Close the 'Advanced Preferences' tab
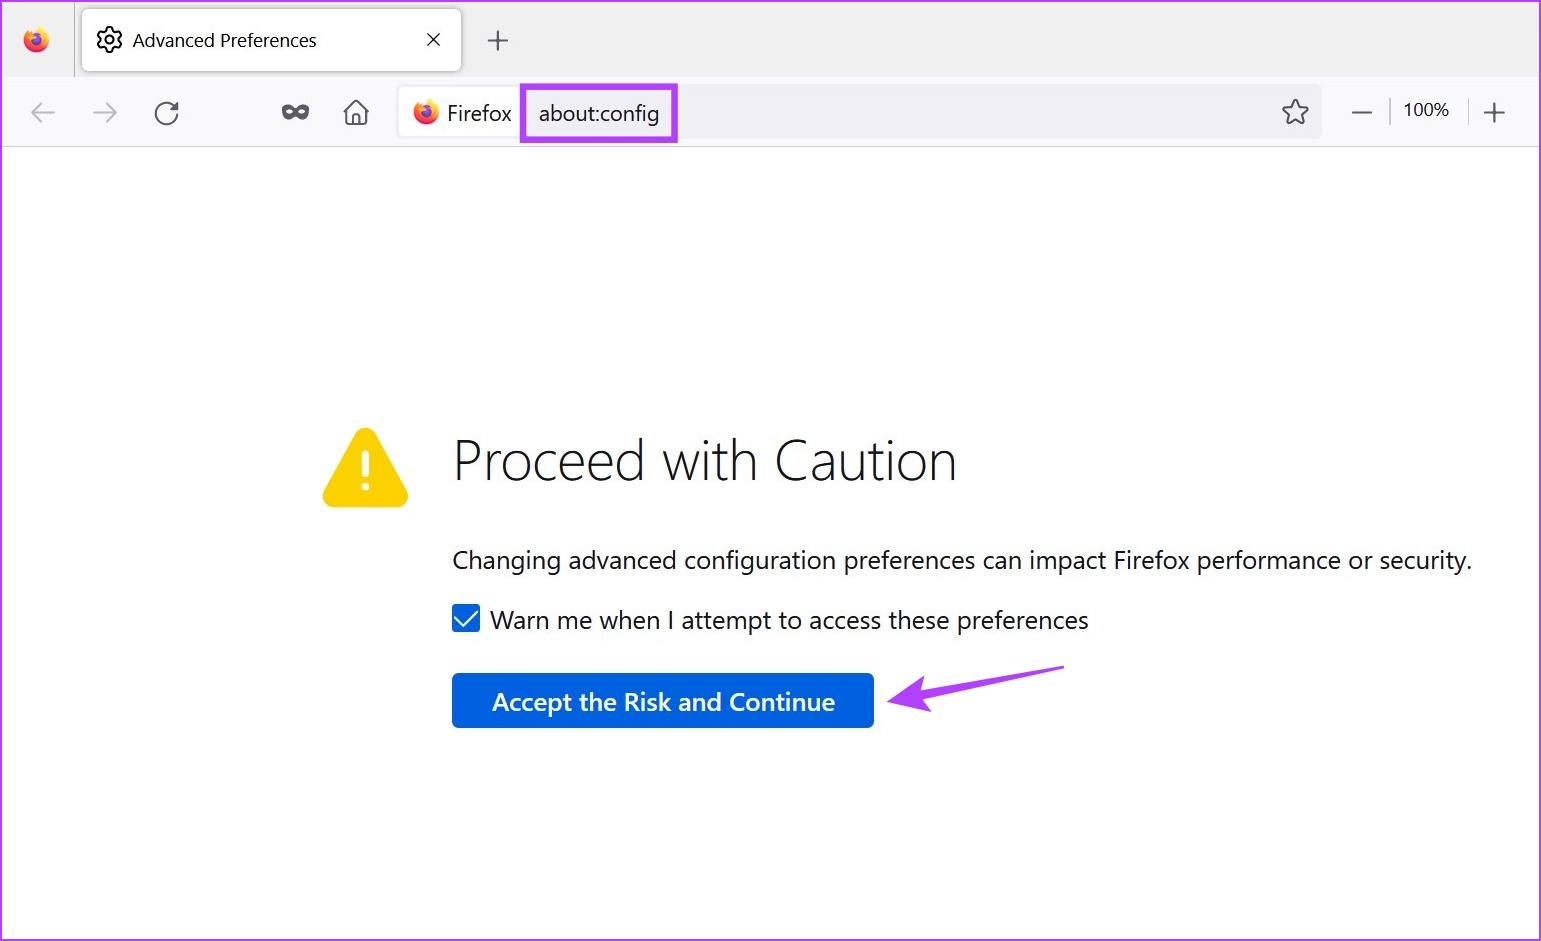 (433, 40)
